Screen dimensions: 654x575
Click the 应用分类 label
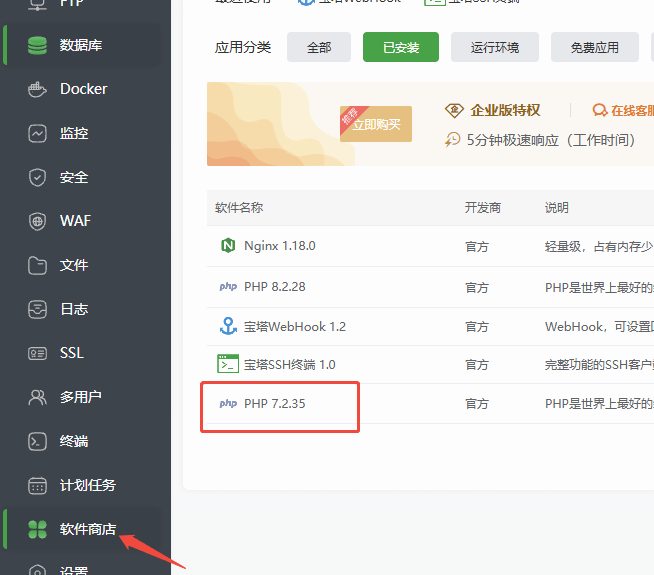click(x=243, y=47)
